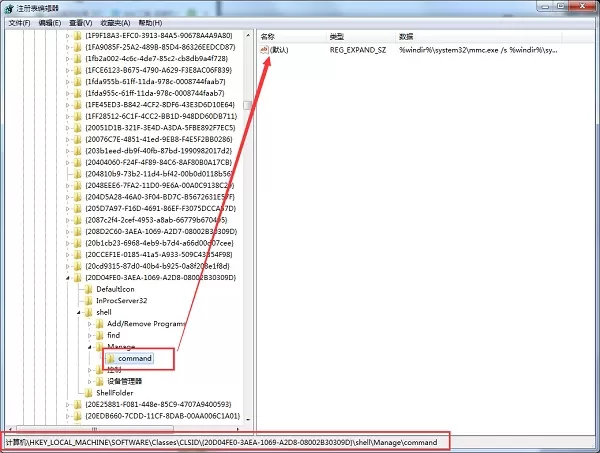Click the {20D04FE0-3AEA-1069-A2D8-08002B30309D} folder icon
600x453 pixels.
click(x=78, y=278)
